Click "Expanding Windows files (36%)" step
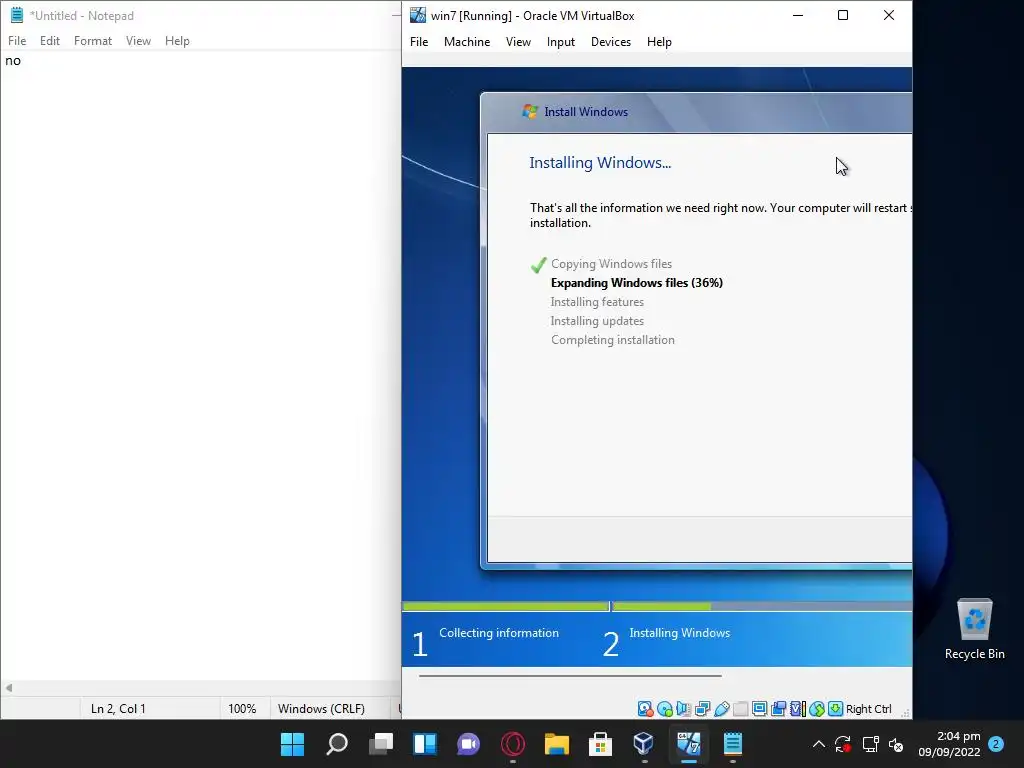 coord(637,283)
